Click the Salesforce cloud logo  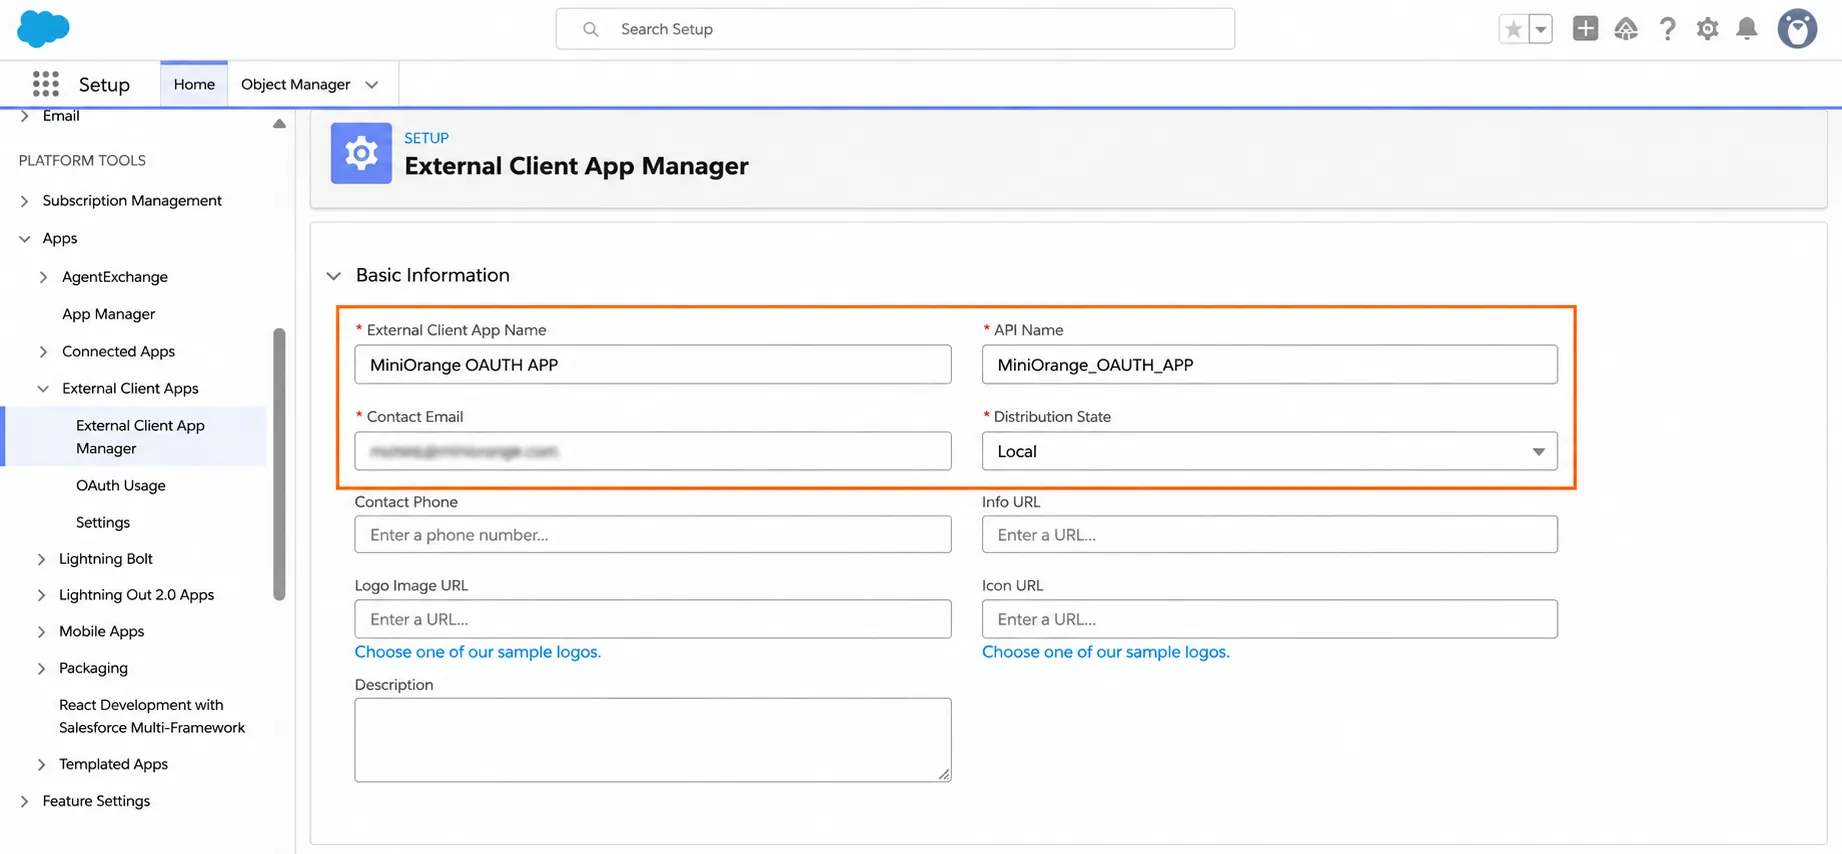[x=43, y=29]
